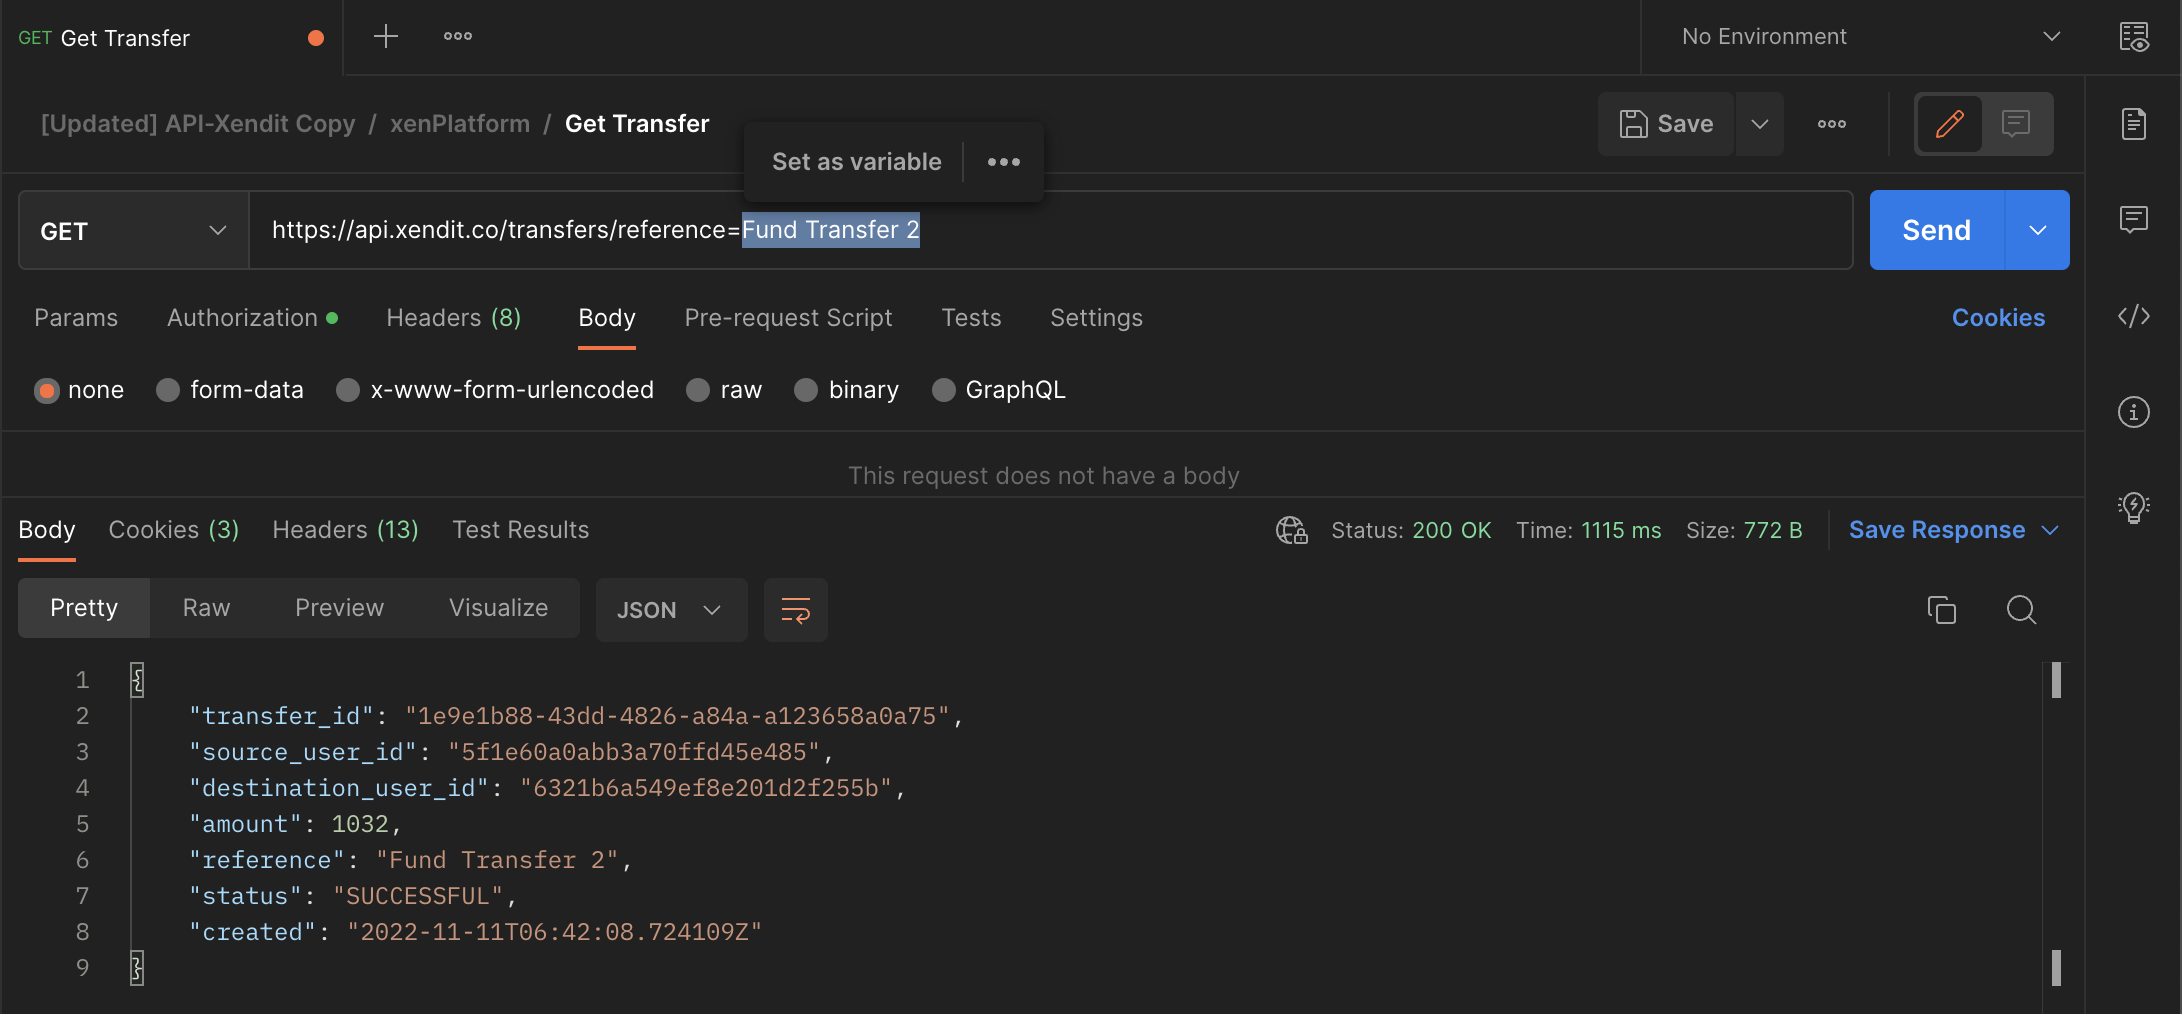The width and height of the screenshot is (2182, 1014).
Task: Toggle word wrap for the response
Action: [x=795, y=609]
